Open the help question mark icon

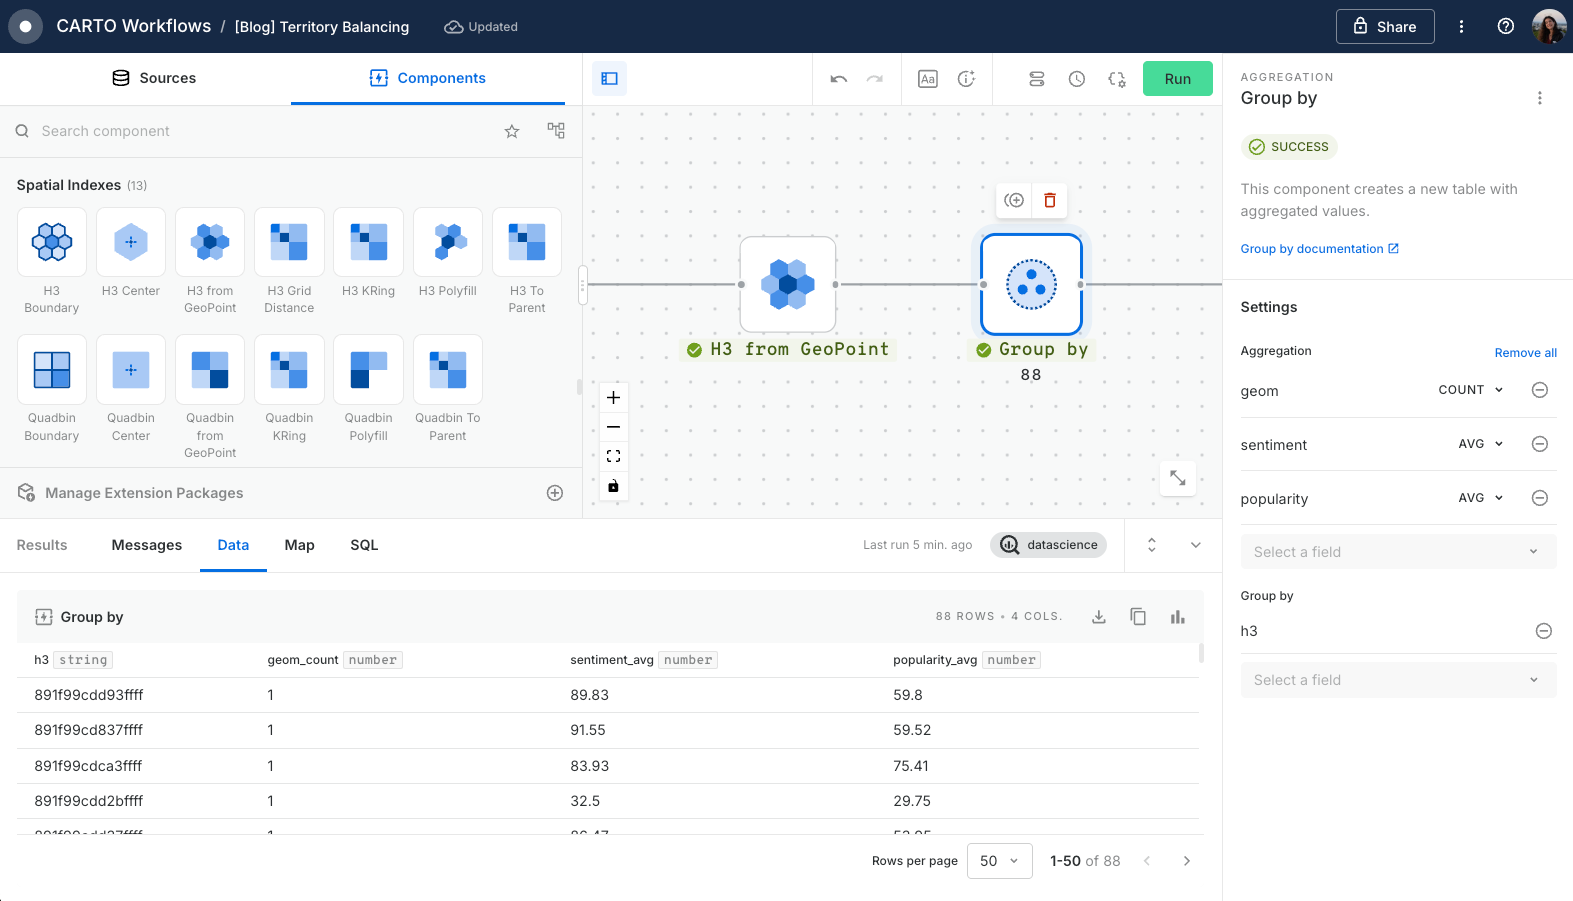[x=1505, y=27]
